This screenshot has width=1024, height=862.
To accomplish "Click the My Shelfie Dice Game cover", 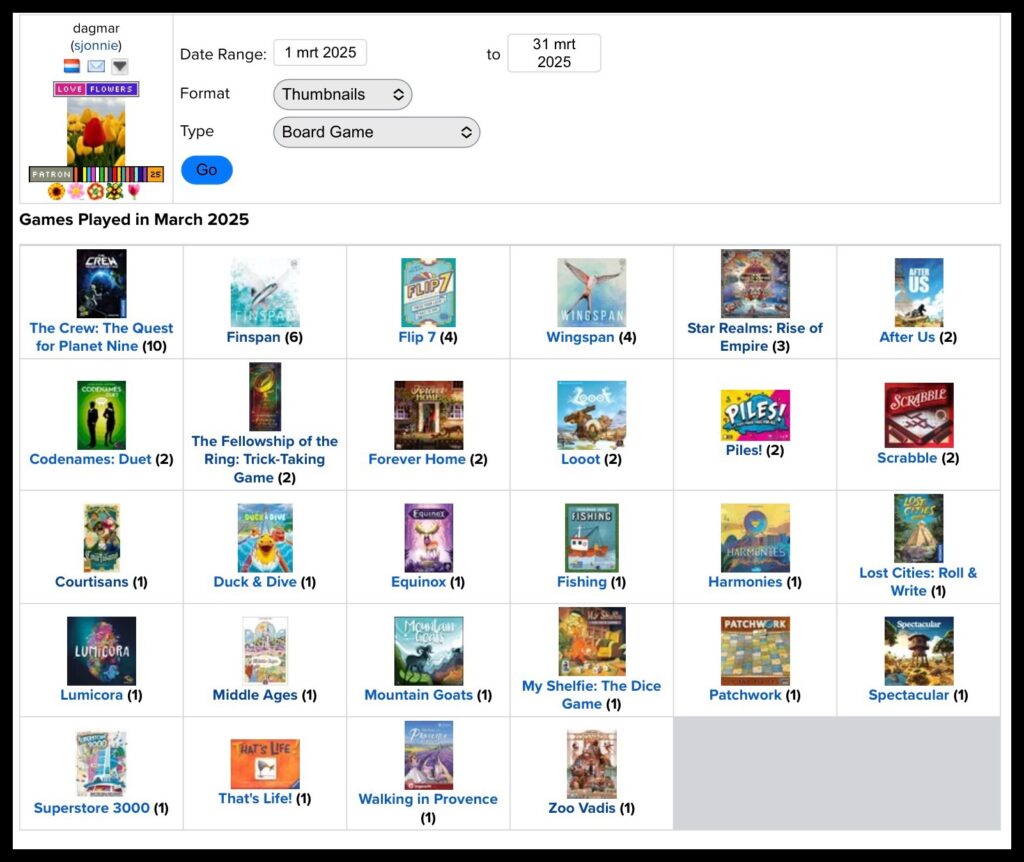I will 591,642.
